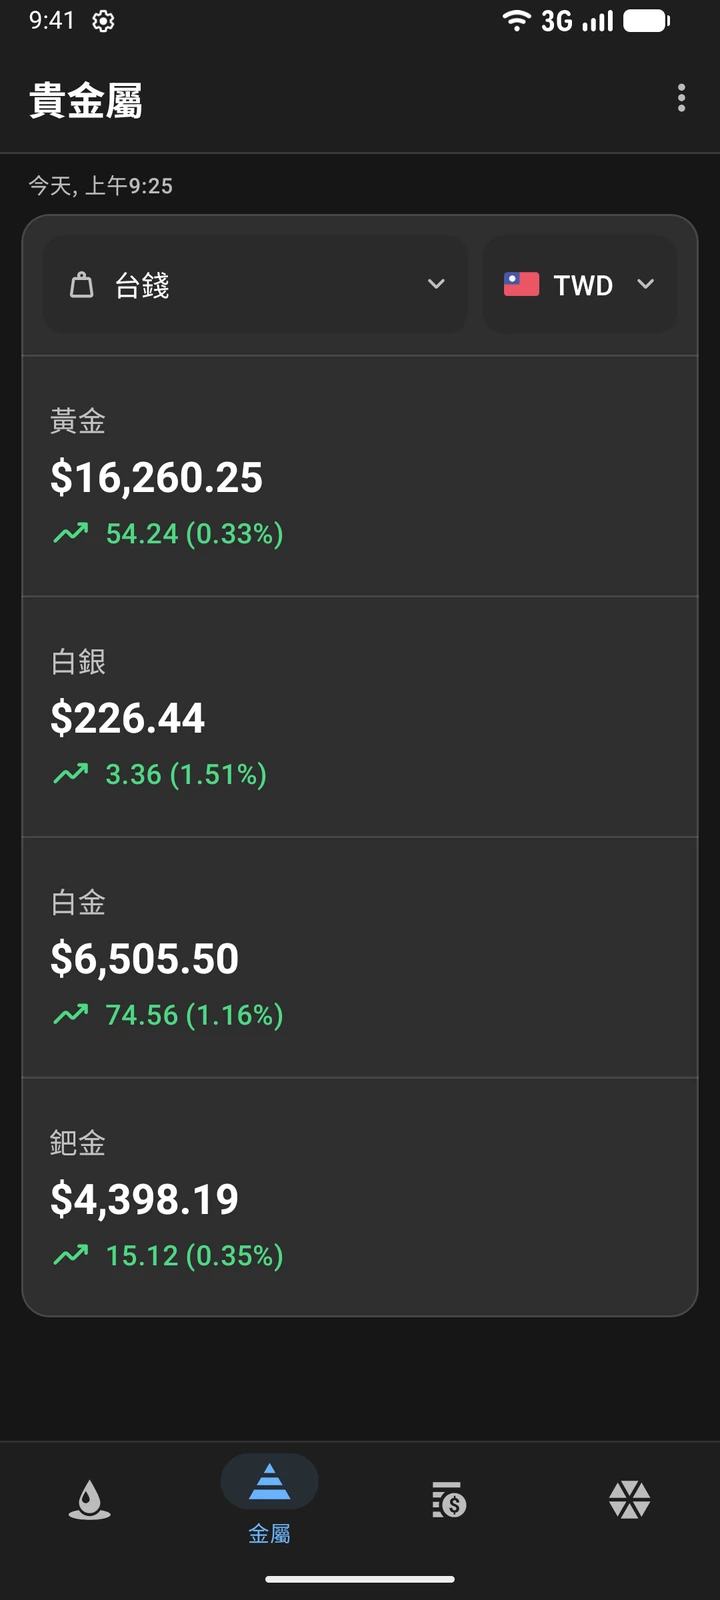
Task: Tap the Taiwan flag icon
Action: point(521,284)
